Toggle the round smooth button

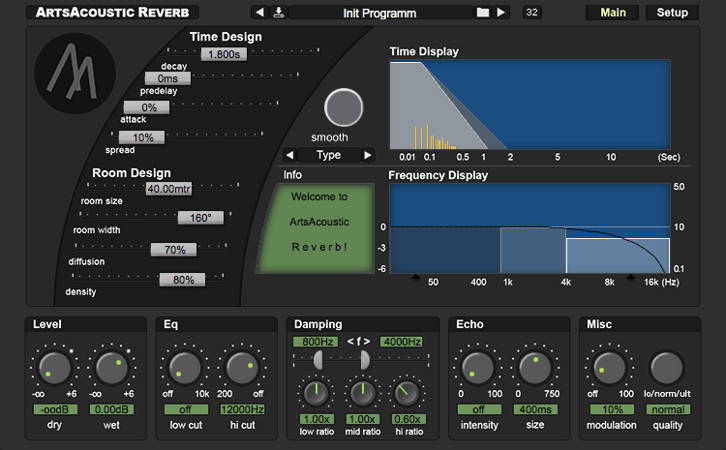(x=343, y=107)
